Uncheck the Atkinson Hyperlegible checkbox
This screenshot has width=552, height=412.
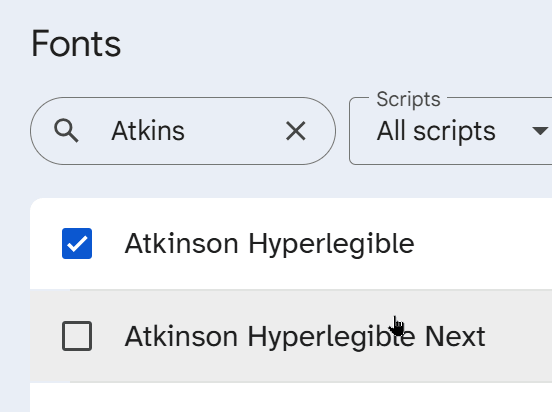[77, 243]
